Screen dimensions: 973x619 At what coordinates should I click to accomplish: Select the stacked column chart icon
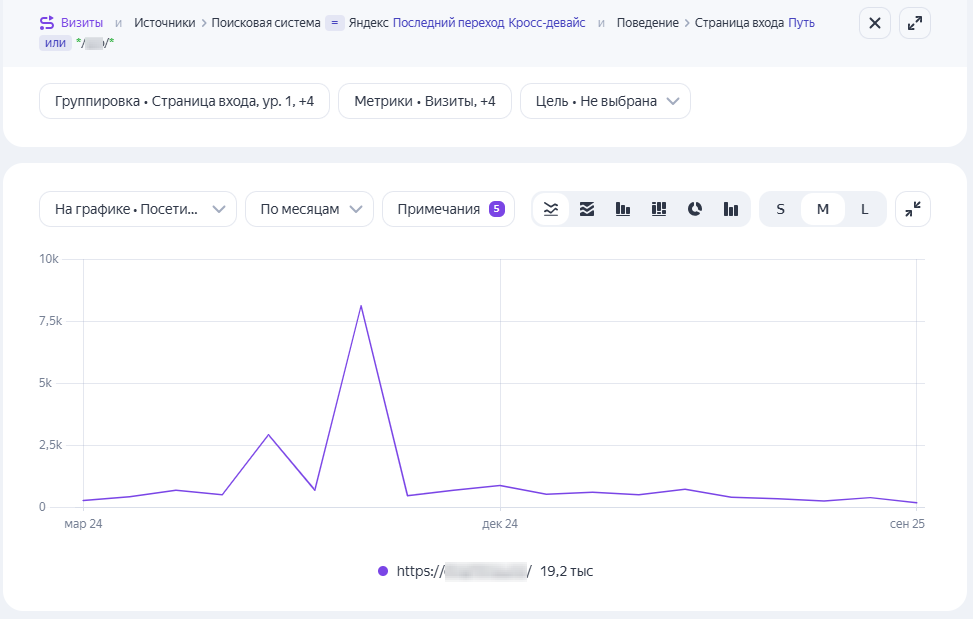(x=659, y=209)
